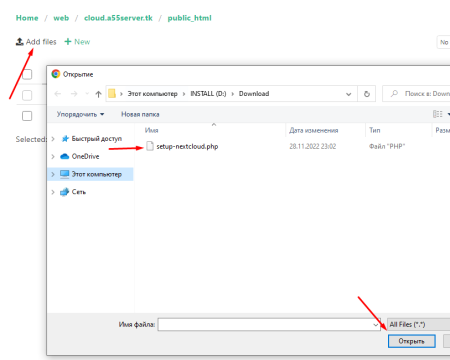Screen dimensions: 450x360
Task: Select file setup-nextcloud.php
Action: 187,146
